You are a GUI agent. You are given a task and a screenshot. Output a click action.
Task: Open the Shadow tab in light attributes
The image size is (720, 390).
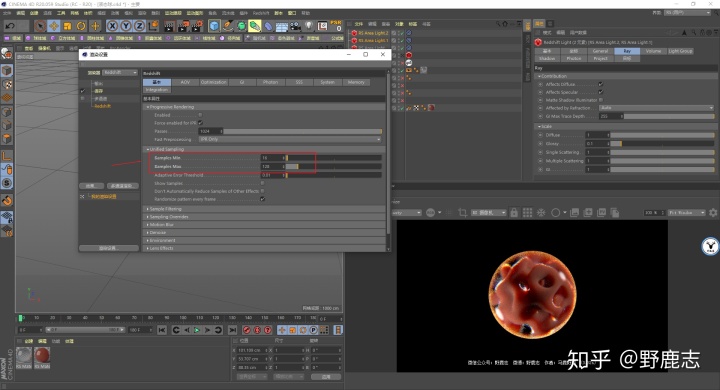(547, 59)
